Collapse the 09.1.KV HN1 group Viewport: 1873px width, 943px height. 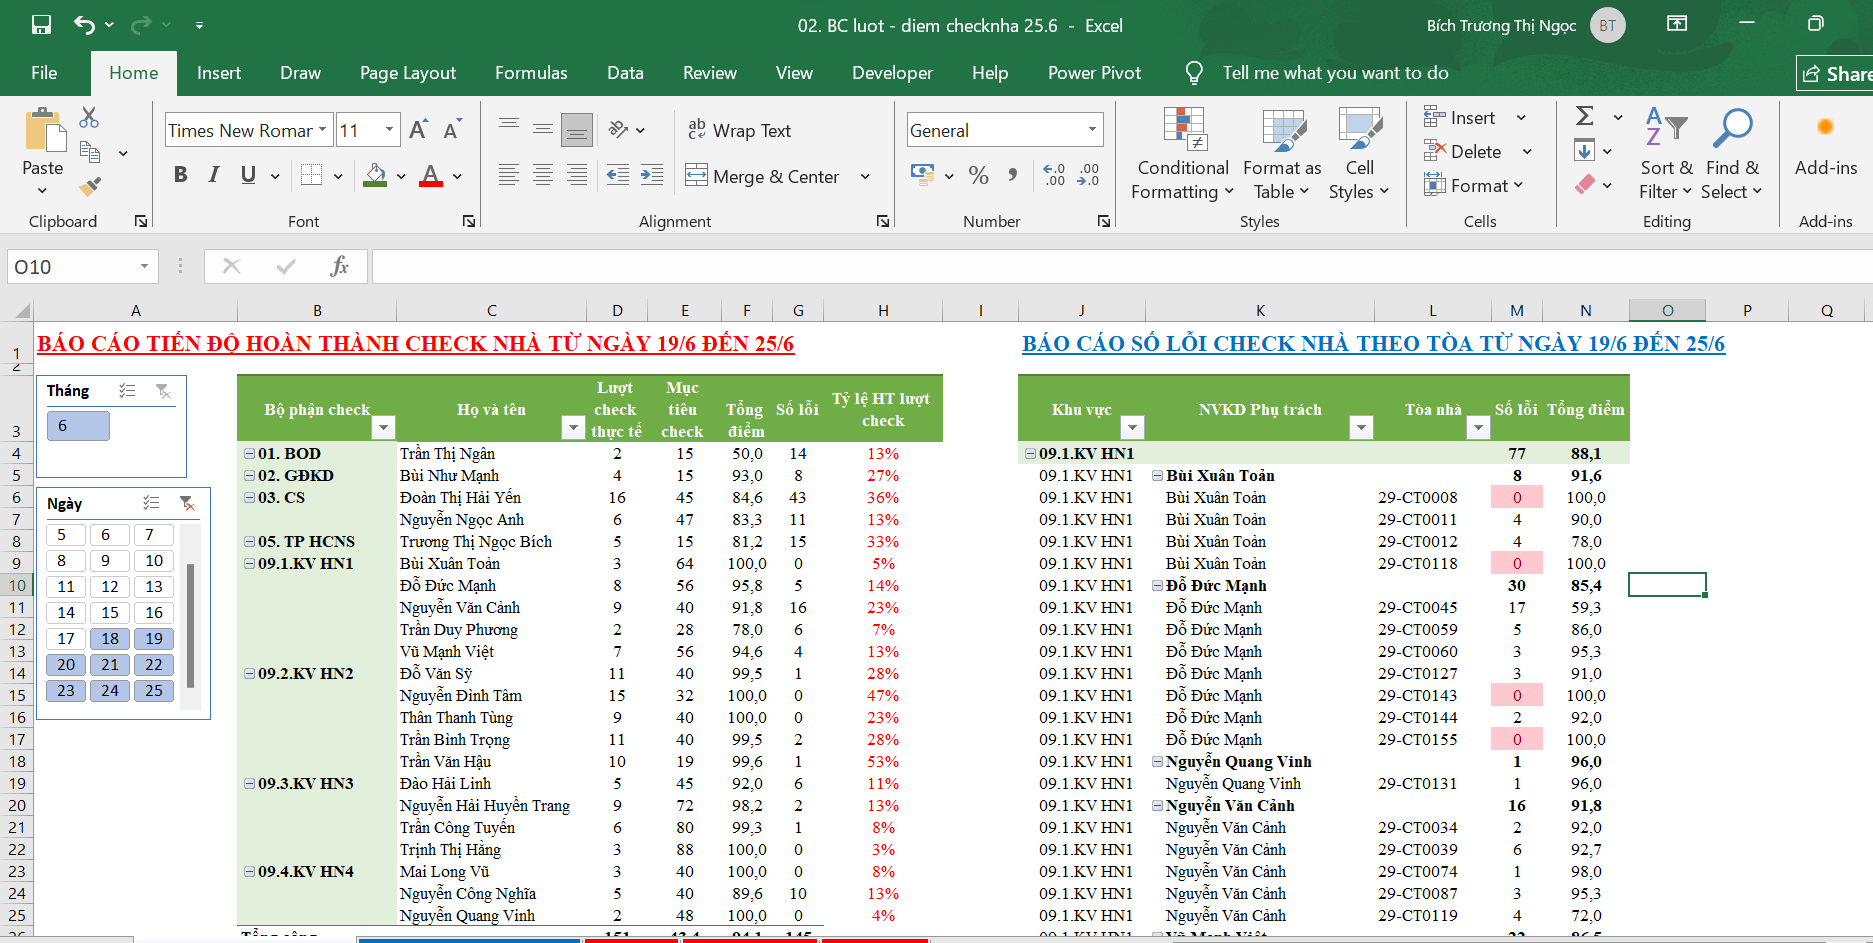[249, 563]
